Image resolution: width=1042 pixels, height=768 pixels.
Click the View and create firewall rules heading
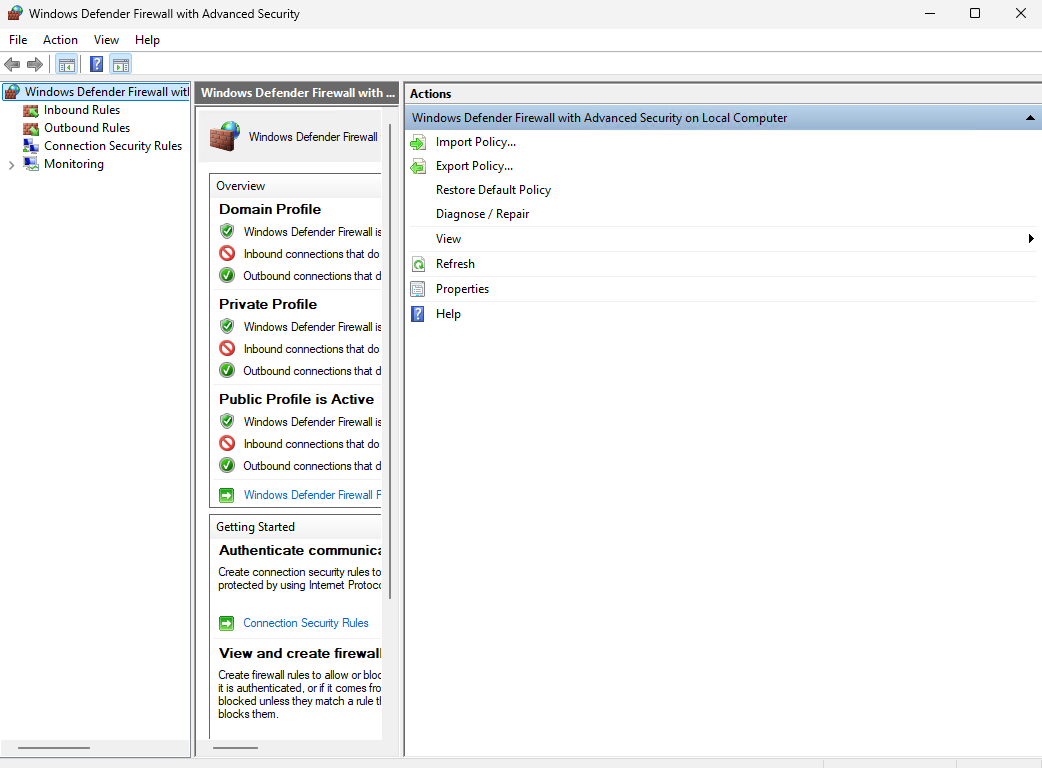click(x=300, y=653)
